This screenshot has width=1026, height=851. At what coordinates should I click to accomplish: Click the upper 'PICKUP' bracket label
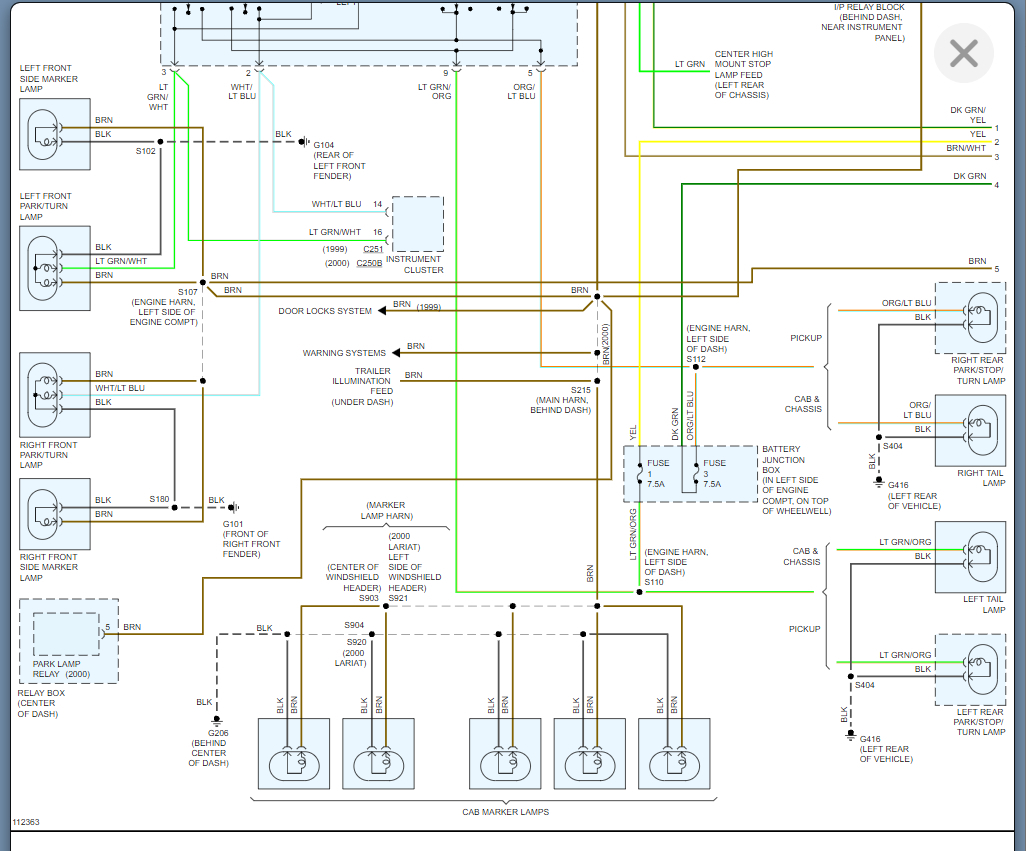pos(805,338)
